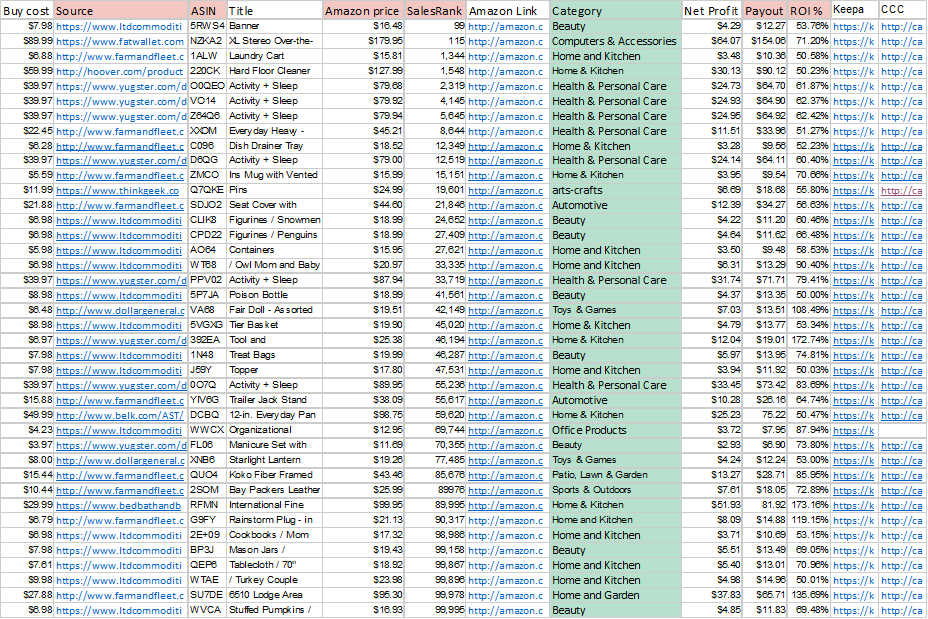
Task: Open CCC link in the Stuffed Pumpkins row
Action: coord(901,611)
